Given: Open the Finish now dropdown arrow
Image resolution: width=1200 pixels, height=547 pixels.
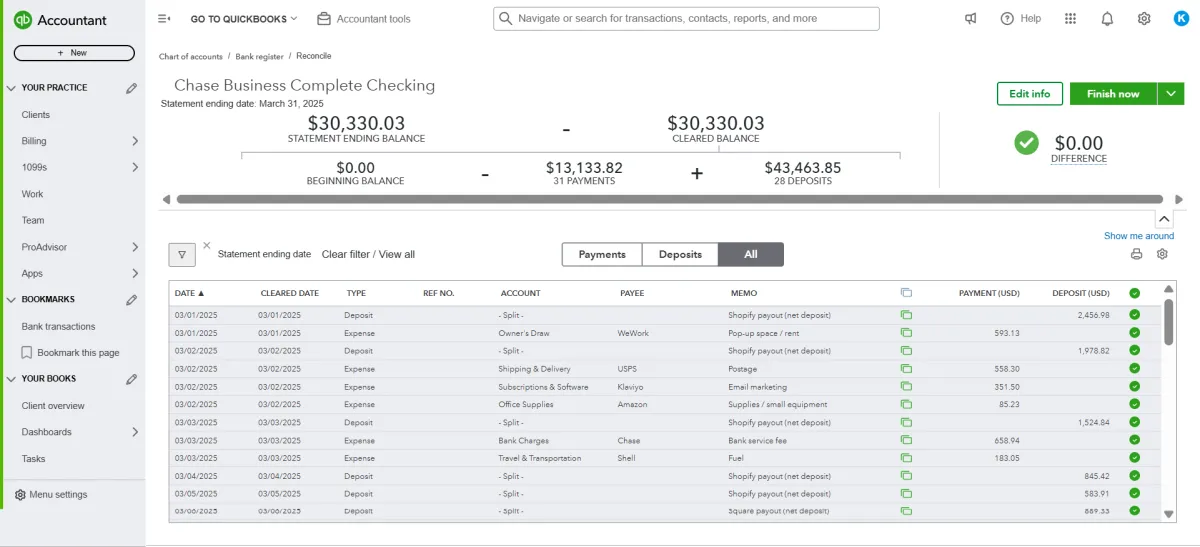Looking at the screenshot, I should pyautogui.click(x=1171, y=94).
